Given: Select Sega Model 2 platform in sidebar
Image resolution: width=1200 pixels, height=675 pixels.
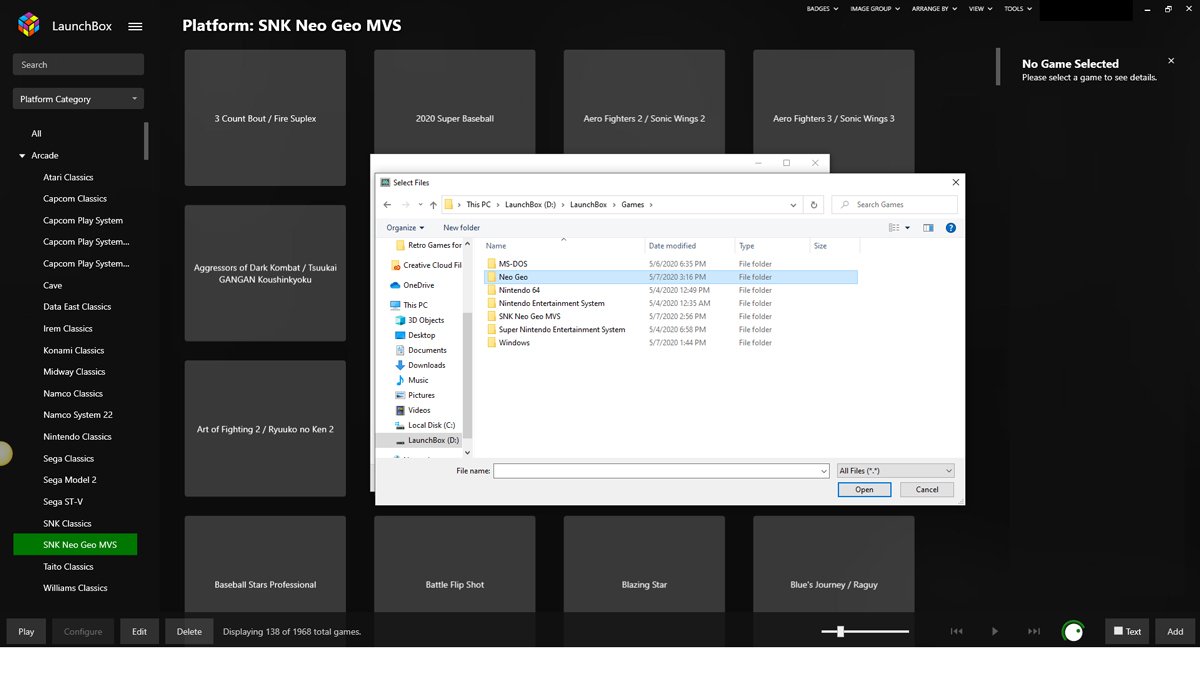Looking at the screenshot, I should point(70,480).
